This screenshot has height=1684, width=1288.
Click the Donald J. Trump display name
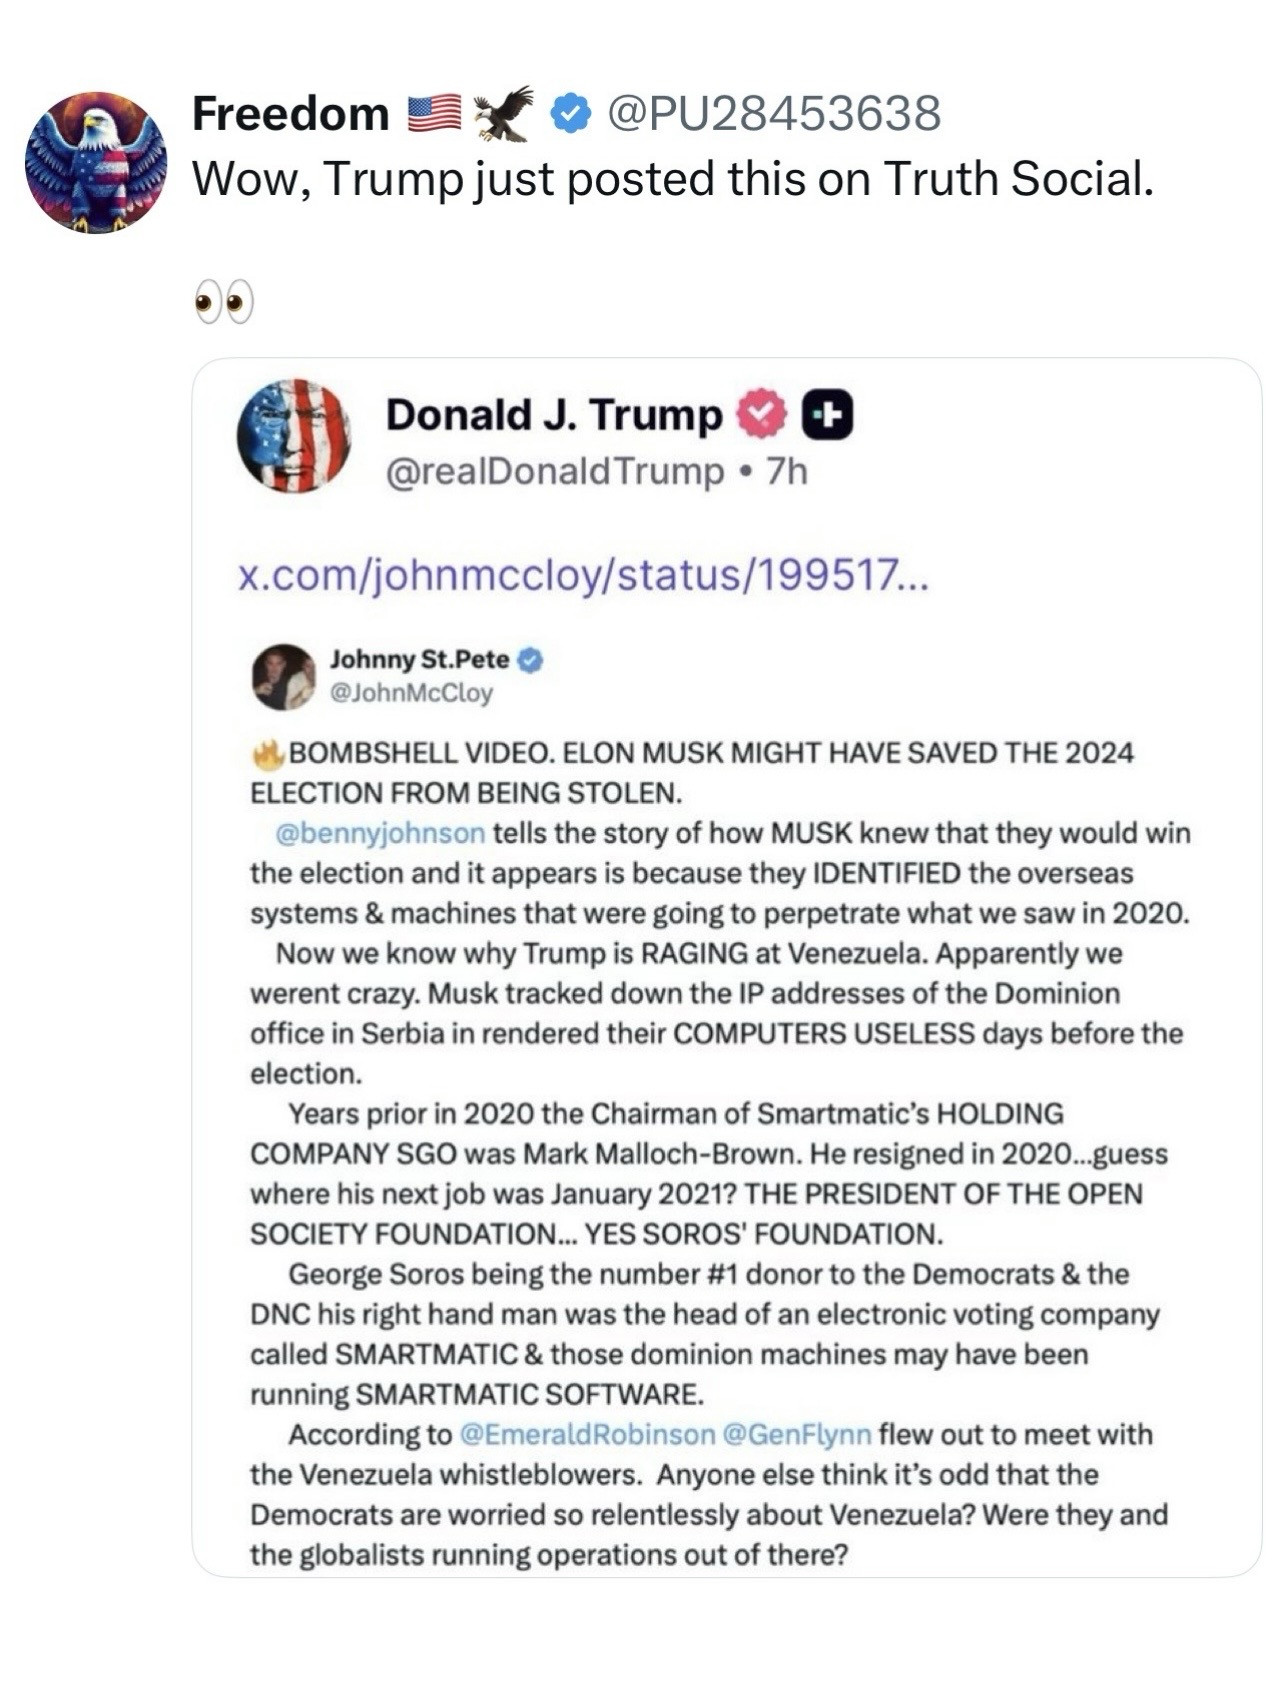tap(554, 414)
